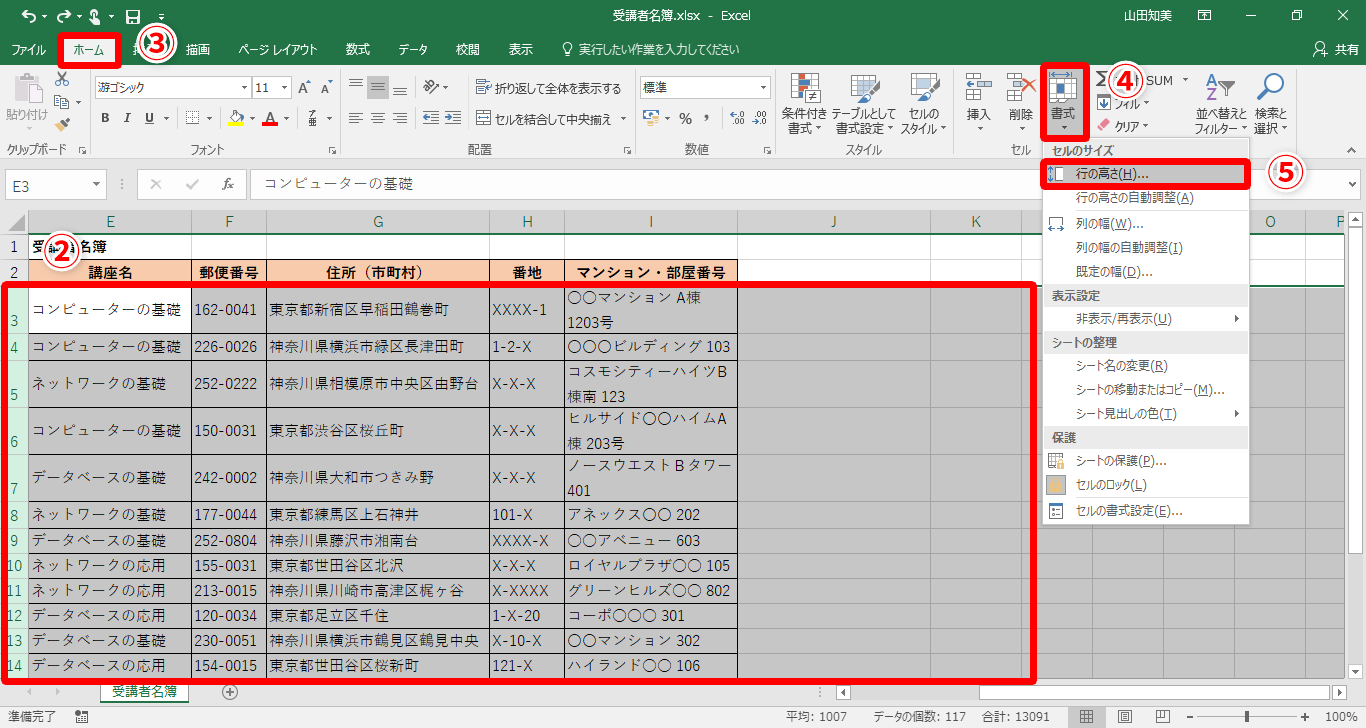Image resolution: width=1366 pixels, height=728 pixels.
Task: Open the text orientation tool
Action: (430, 88)
